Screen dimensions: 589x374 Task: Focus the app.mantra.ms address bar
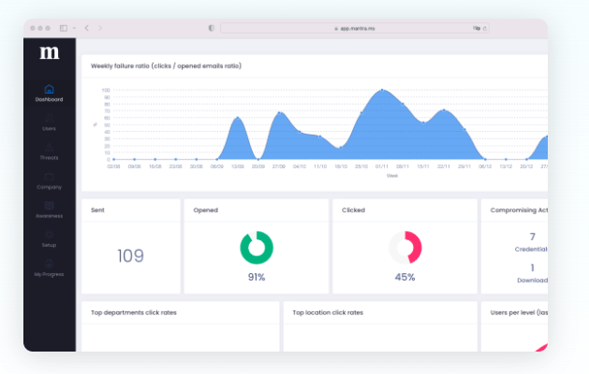tap(355, 28)
